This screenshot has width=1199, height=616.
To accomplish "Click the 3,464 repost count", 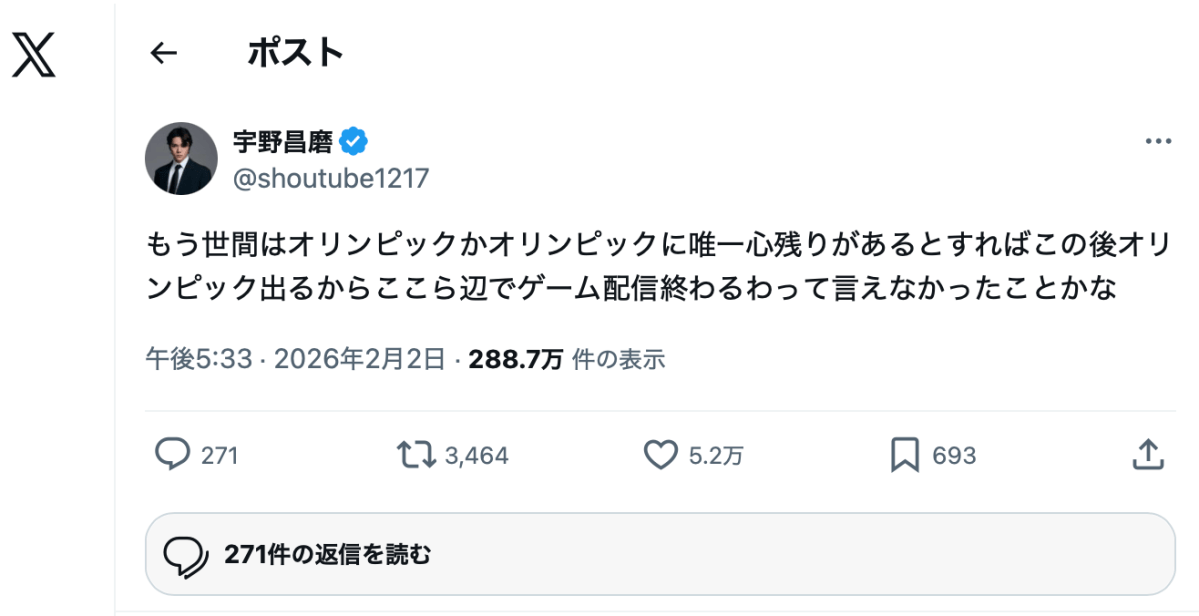I will click(x=476, y=457).
